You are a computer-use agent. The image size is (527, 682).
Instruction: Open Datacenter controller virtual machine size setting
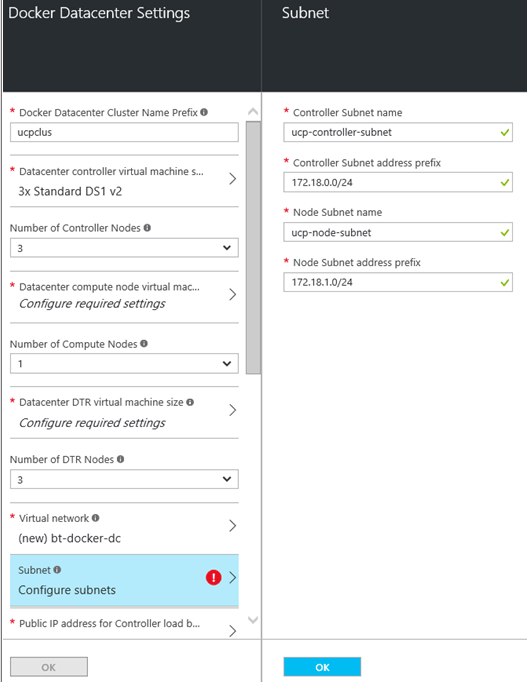click(124, 181)
